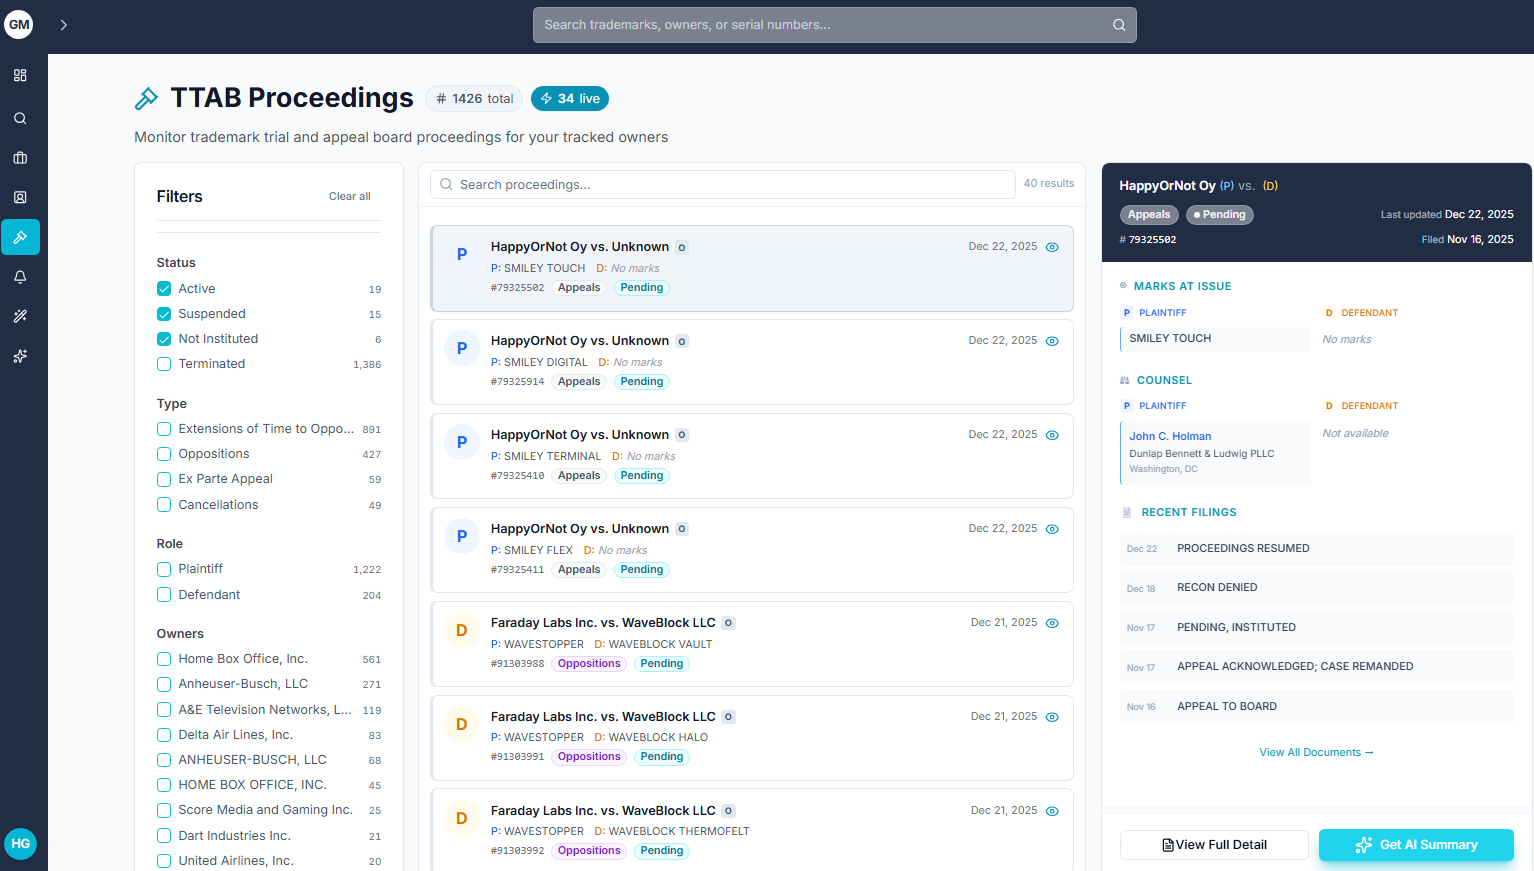Open the APPEAL ACKNOWLEDGED; CASE REMANDED filing
This screenshot has width=1534, height=871.
click(1317, 667)
